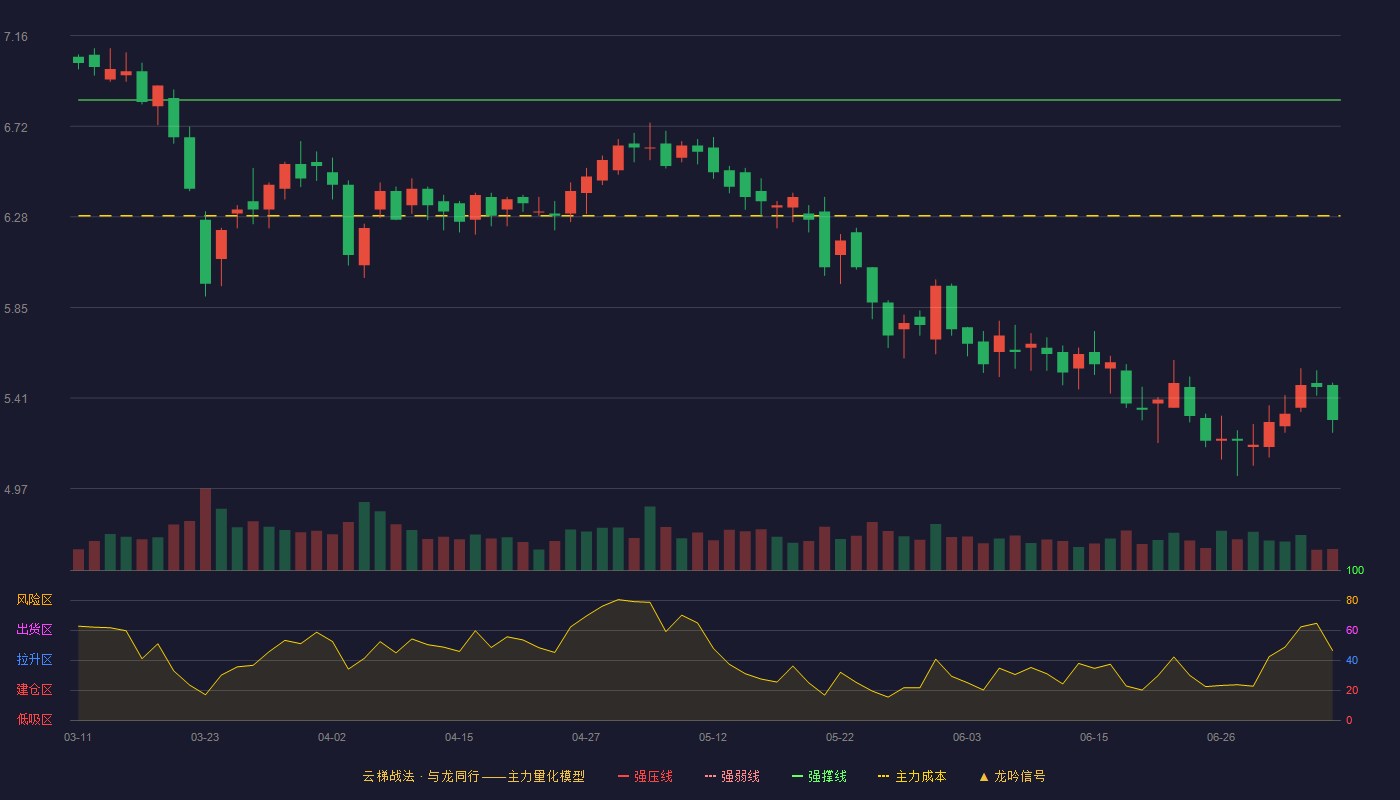
Task: Toggle the 龙吟信号 legend item
Action: [x=1012, y=776]
